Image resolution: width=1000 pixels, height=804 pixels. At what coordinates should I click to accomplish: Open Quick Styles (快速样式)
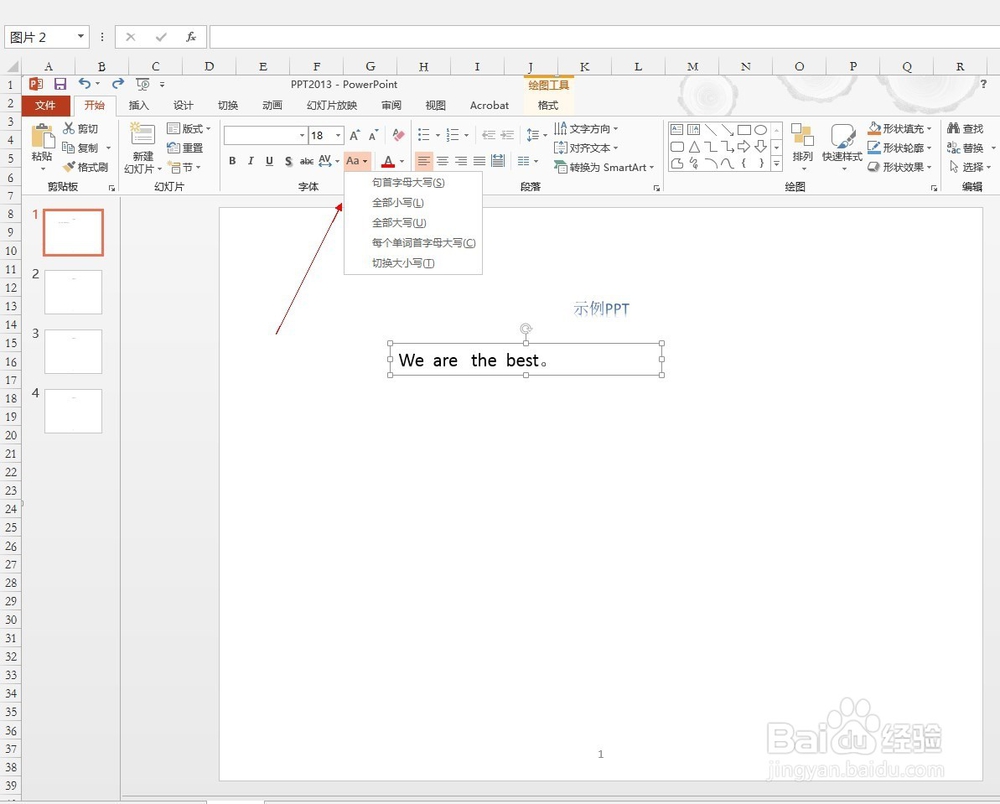[842, 147]
